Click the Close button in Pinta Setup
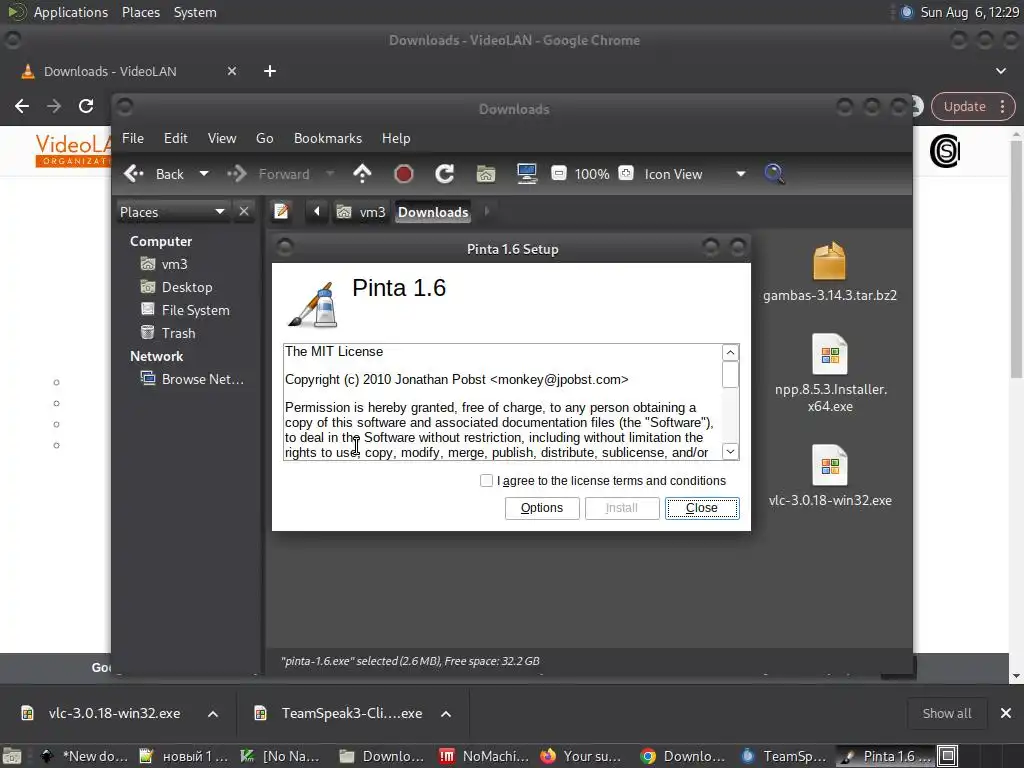Screen dimensions: 1024x768 click(702, 508)
